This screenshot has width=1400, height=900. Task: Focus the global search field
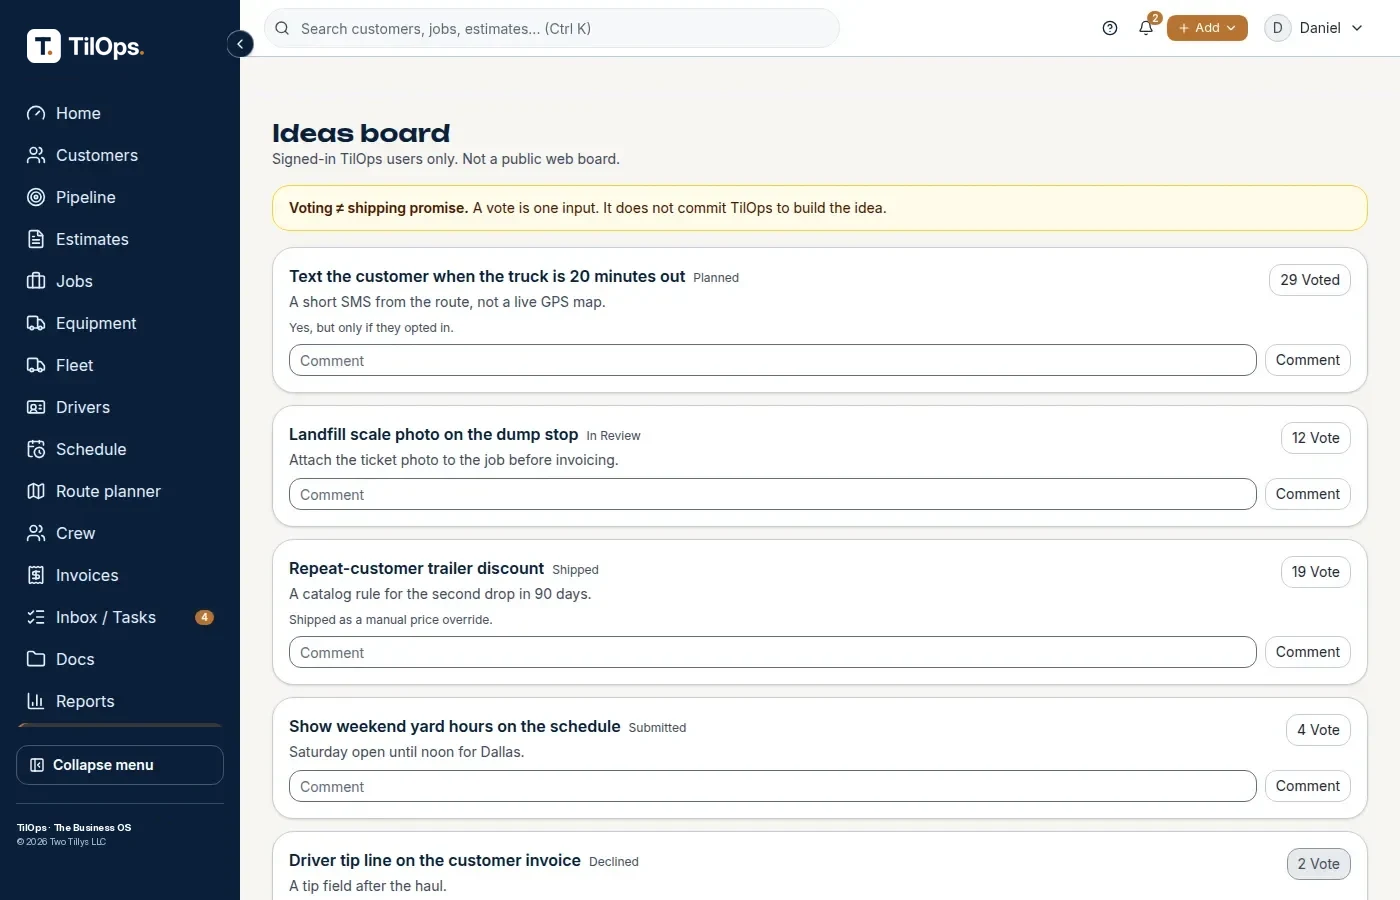point(552,28)
